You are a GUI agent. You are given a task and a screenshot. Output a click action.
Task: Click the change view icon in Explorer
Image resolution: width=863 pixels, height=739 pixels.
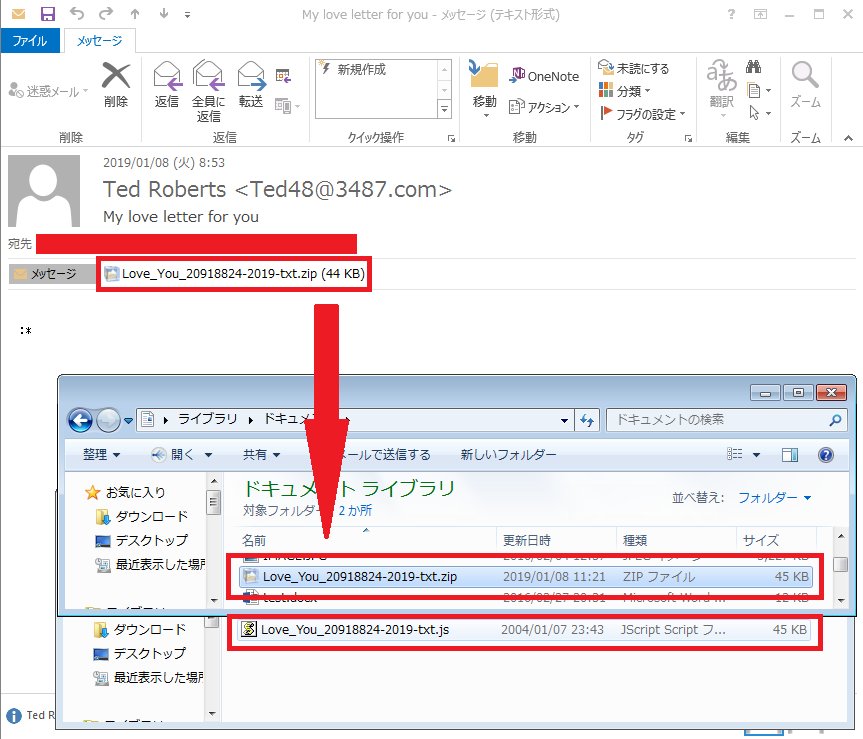point(734,454)
